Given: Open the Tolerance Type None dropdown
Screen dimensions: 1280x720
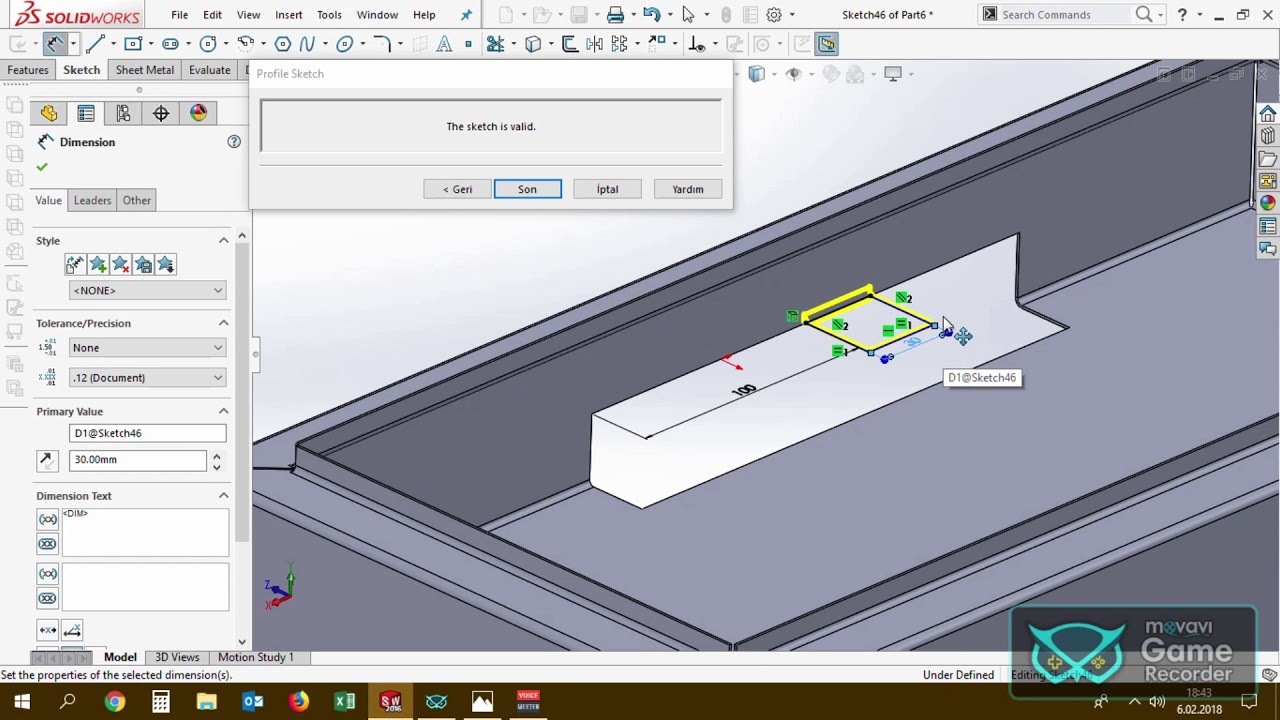Looking at the screenshot, I should (x=147, y=348).
